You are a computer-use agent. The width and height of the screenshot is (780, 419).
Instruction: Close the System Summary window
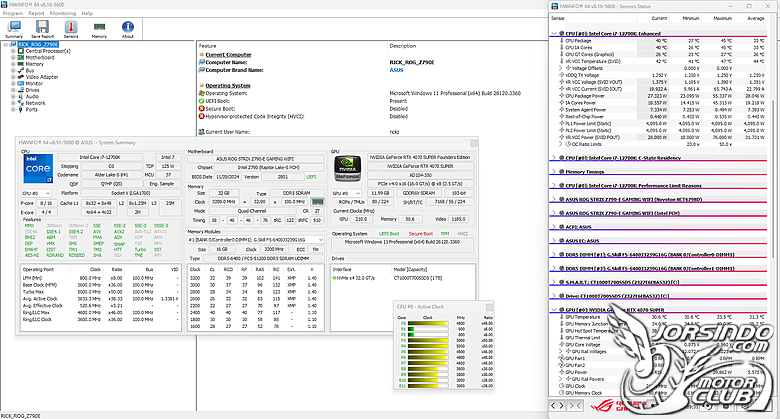tap(474, 143)
